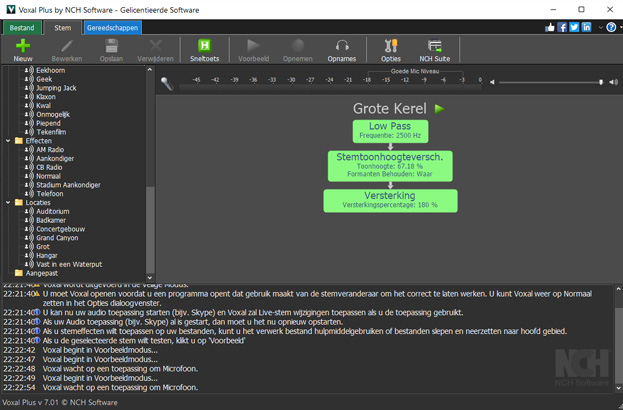Play the Grote Kerel voice preview
The image size is (623, 410).
pos(439,108)
